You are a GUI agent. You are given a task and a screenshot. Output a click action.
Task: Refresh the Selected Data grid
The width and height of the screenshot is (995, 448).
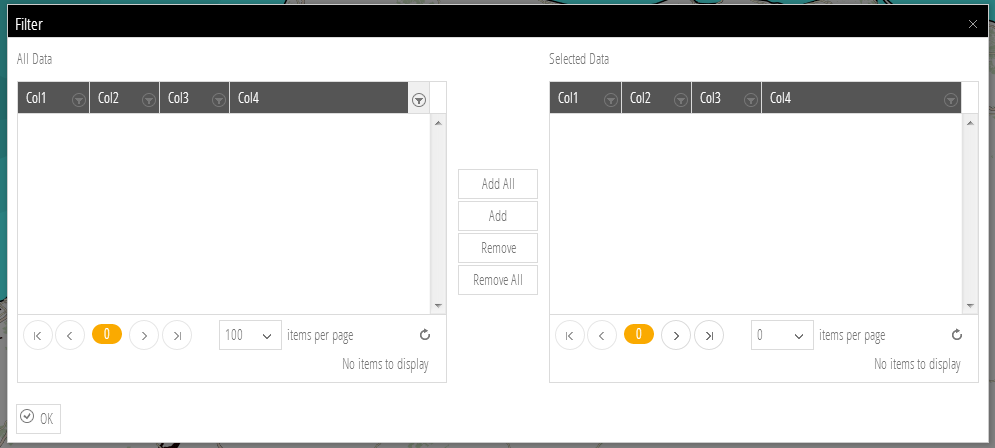956,335
